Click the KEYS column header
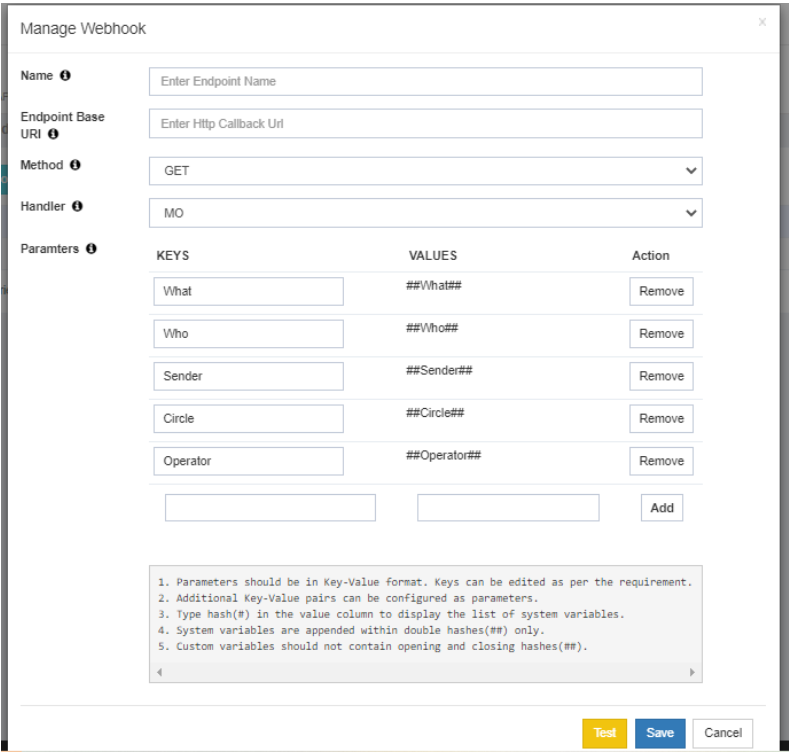 [173, 256]
